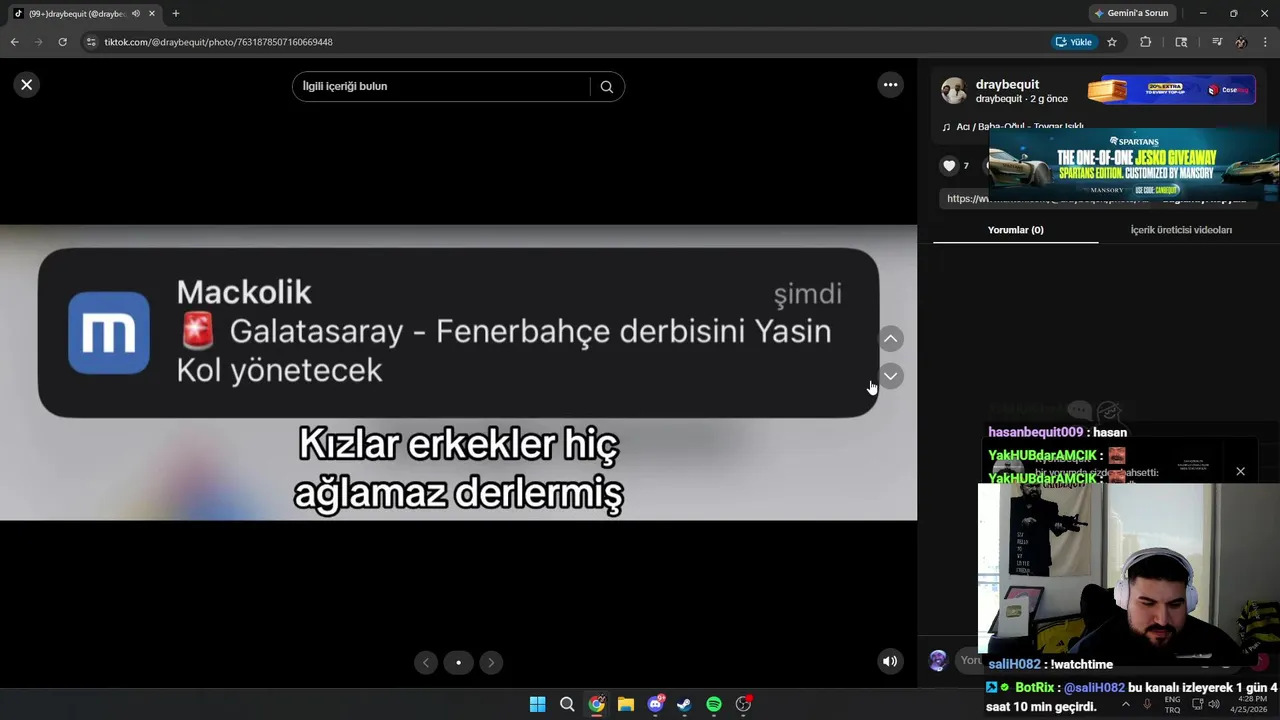The image size is (1280, 720).
Task: Open Discord from the taskbar
Action: tap(655, 704)
